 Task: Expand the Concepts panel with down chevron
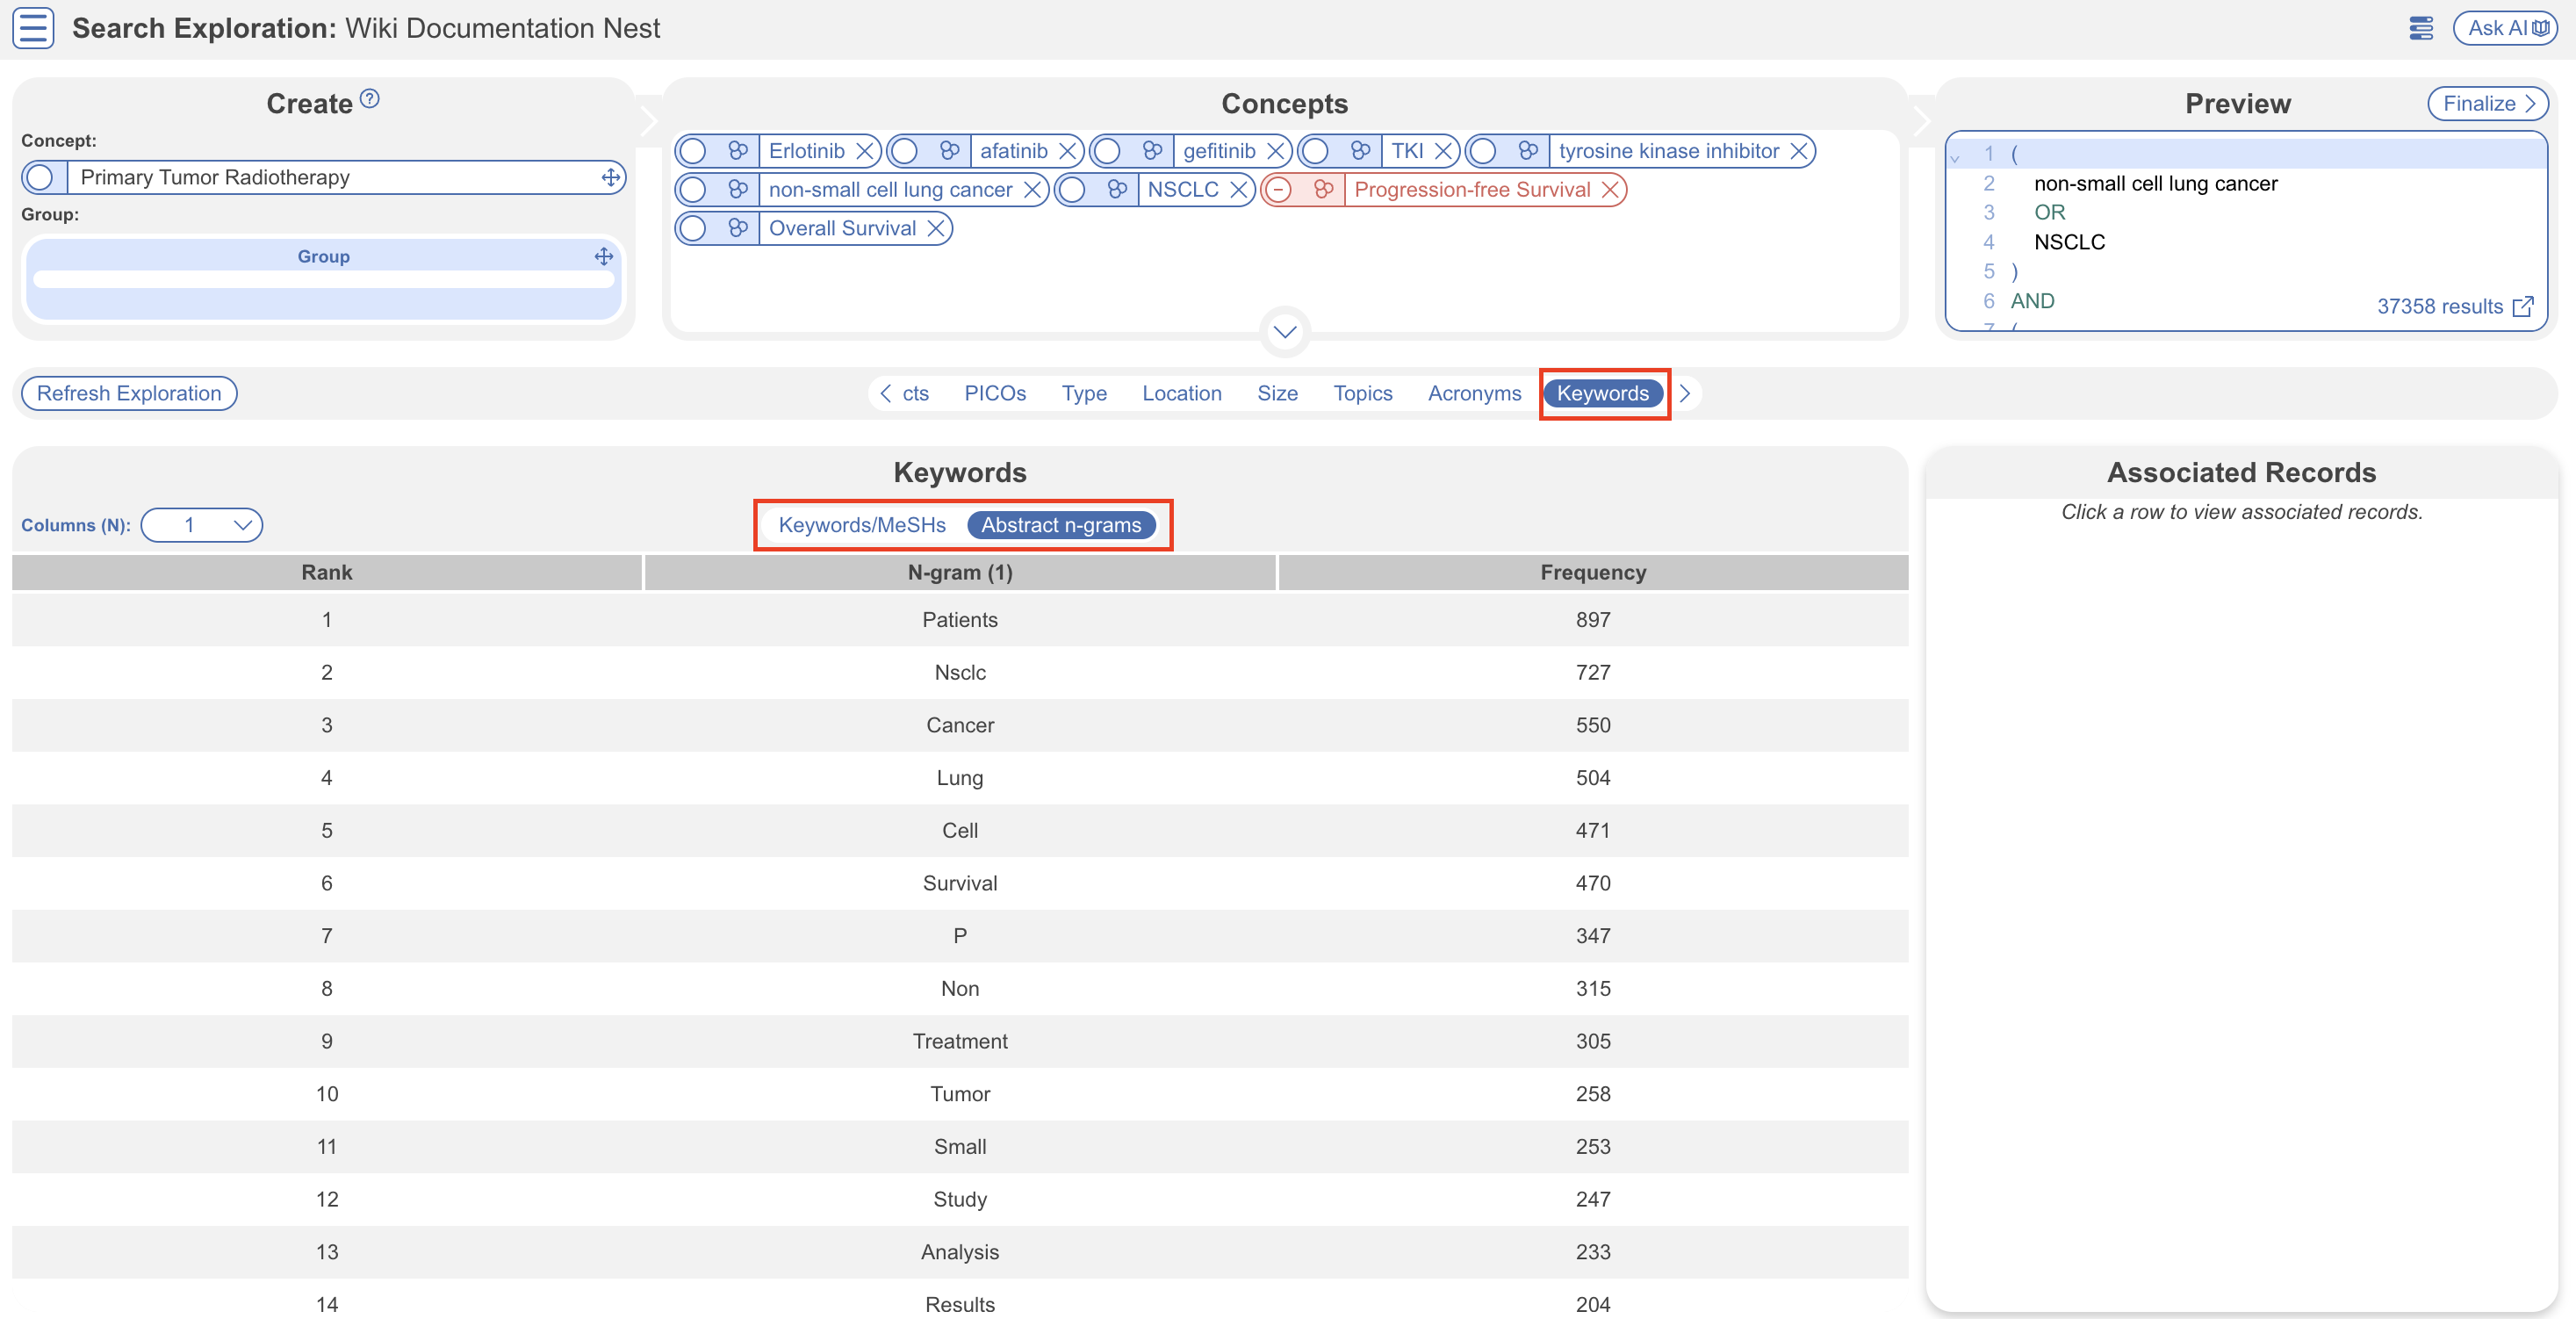click(x=1284, y=332)
